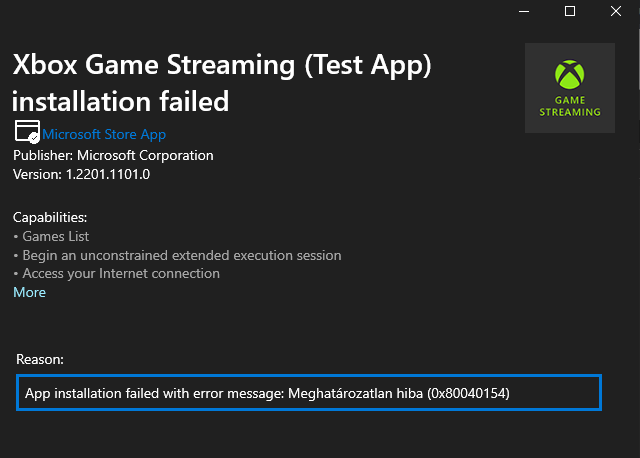The width and height of the screenshot is (640, 458).
Task: Click the GAME STREAMING text in the logo
Action: [570, 106]
